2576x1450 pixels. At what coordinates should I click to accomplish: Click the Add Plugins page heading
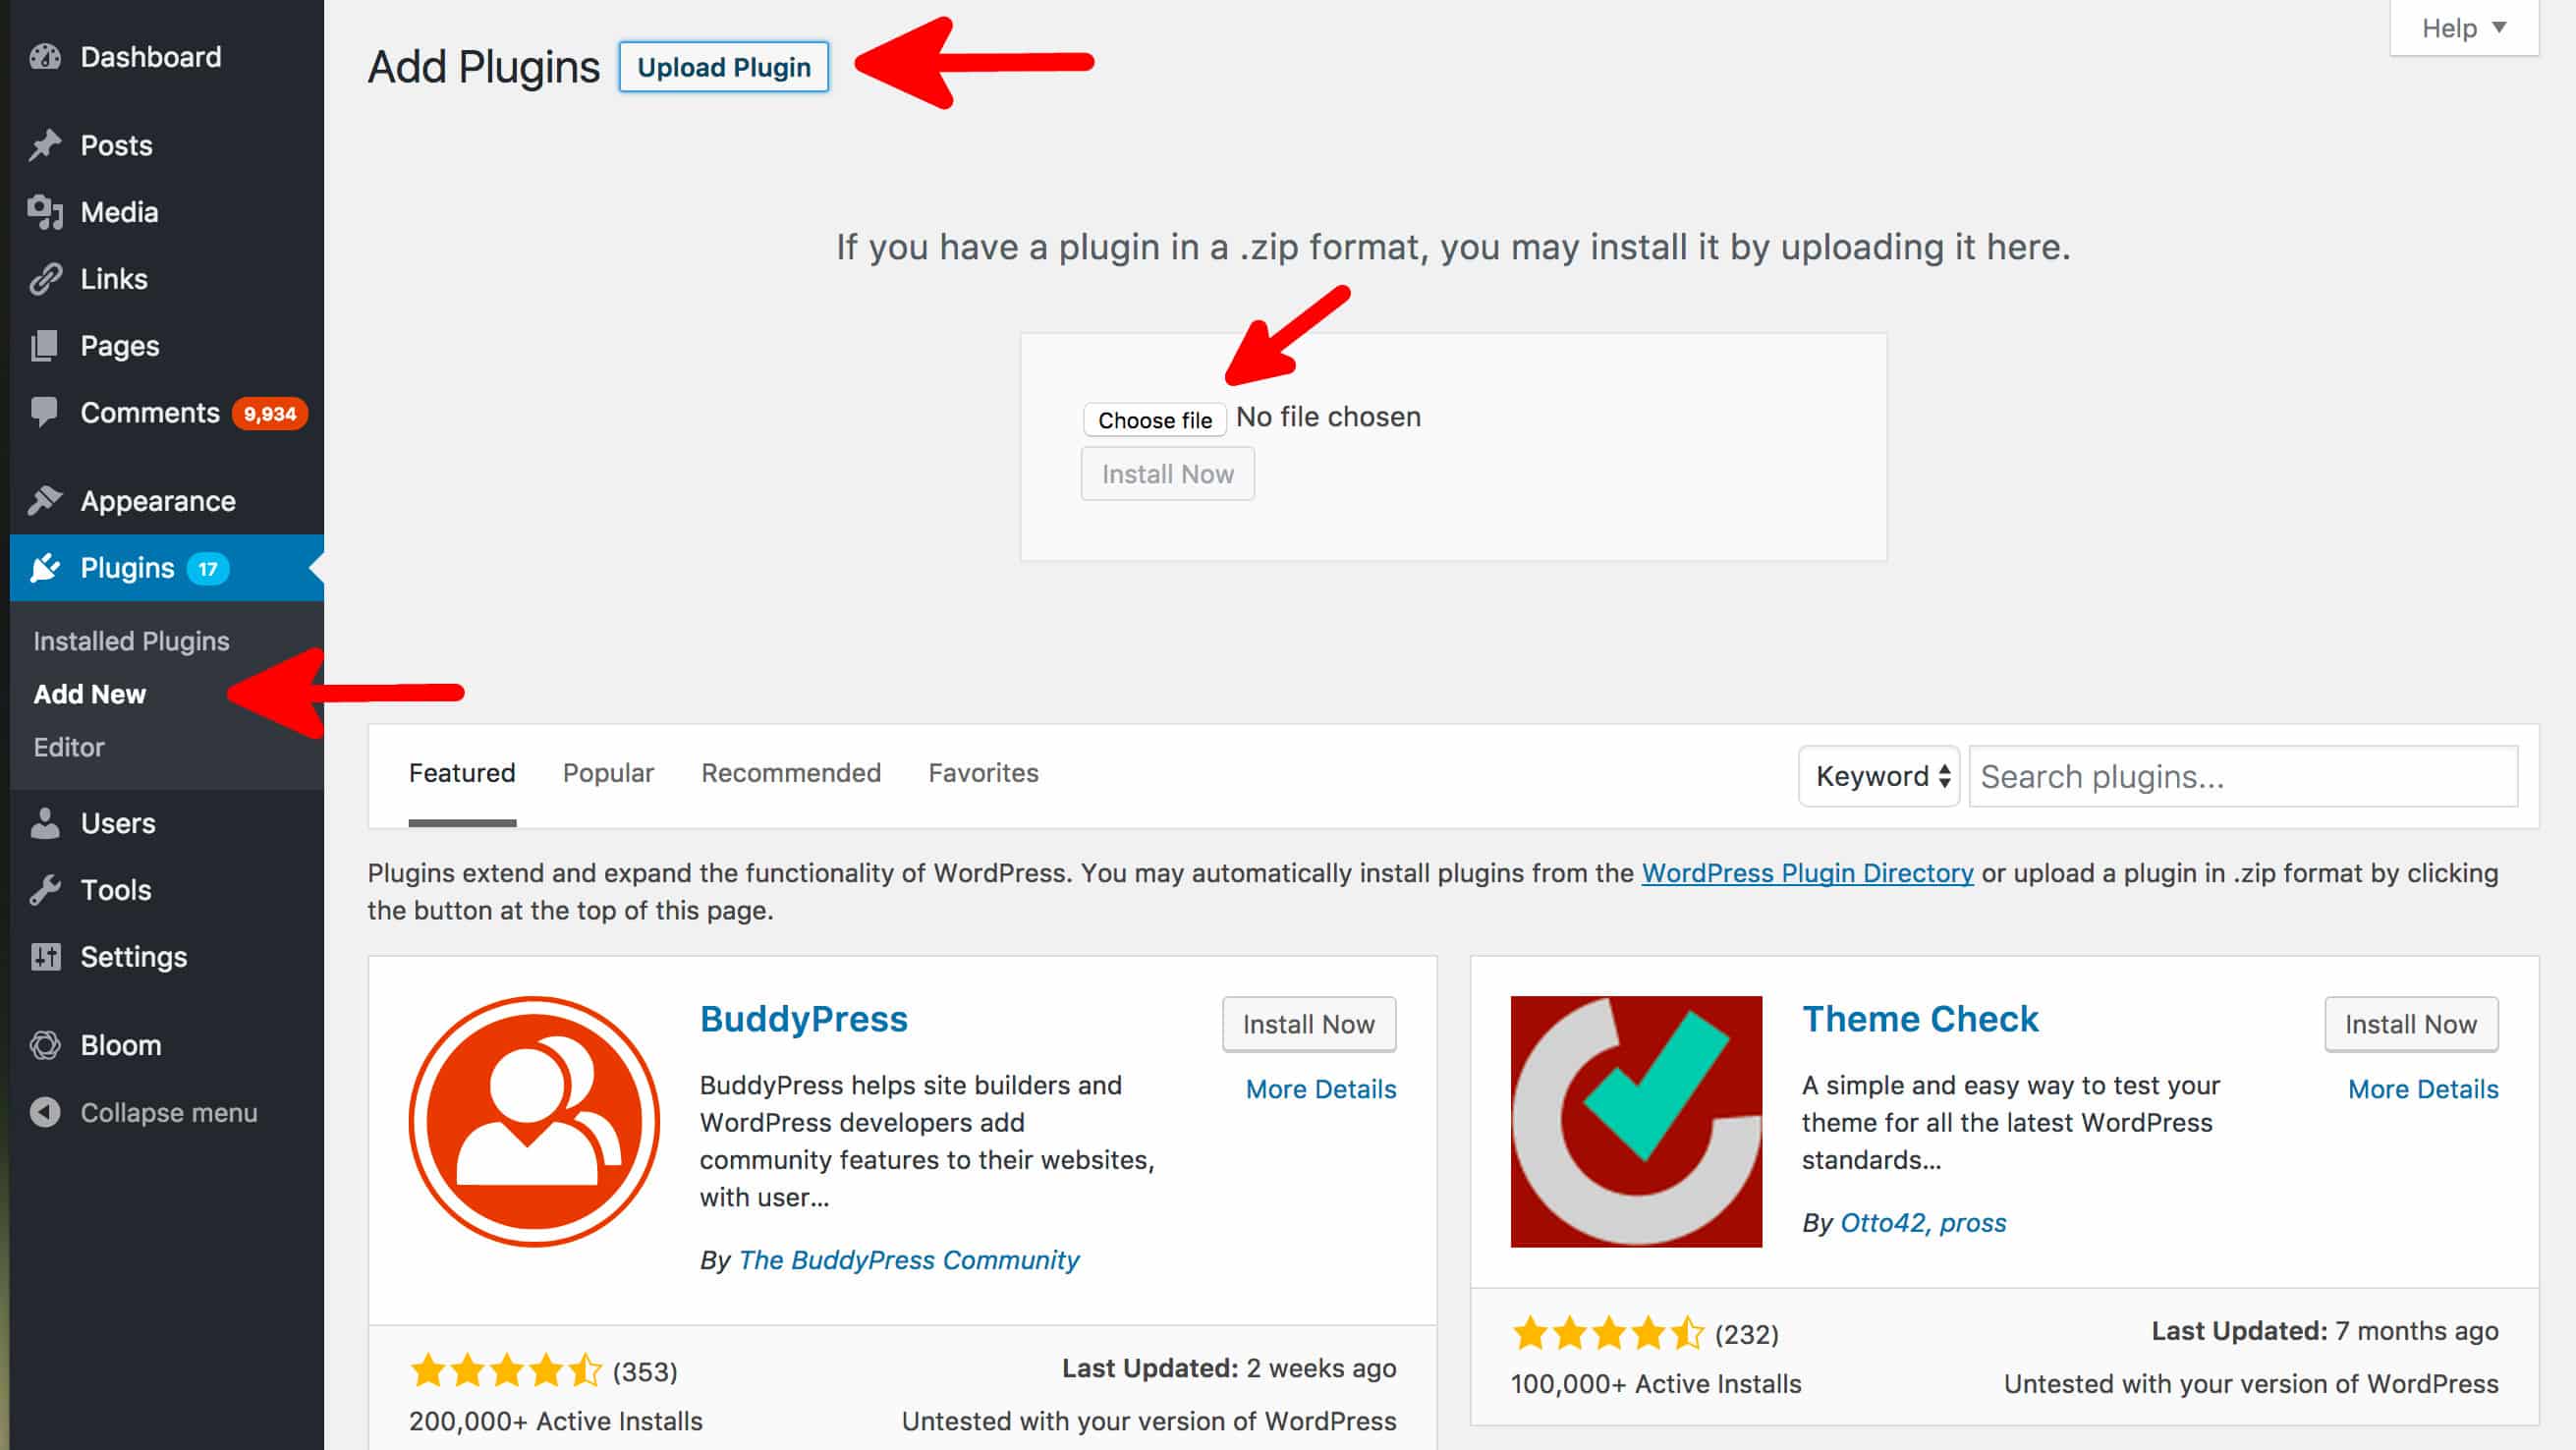(484, 67)
